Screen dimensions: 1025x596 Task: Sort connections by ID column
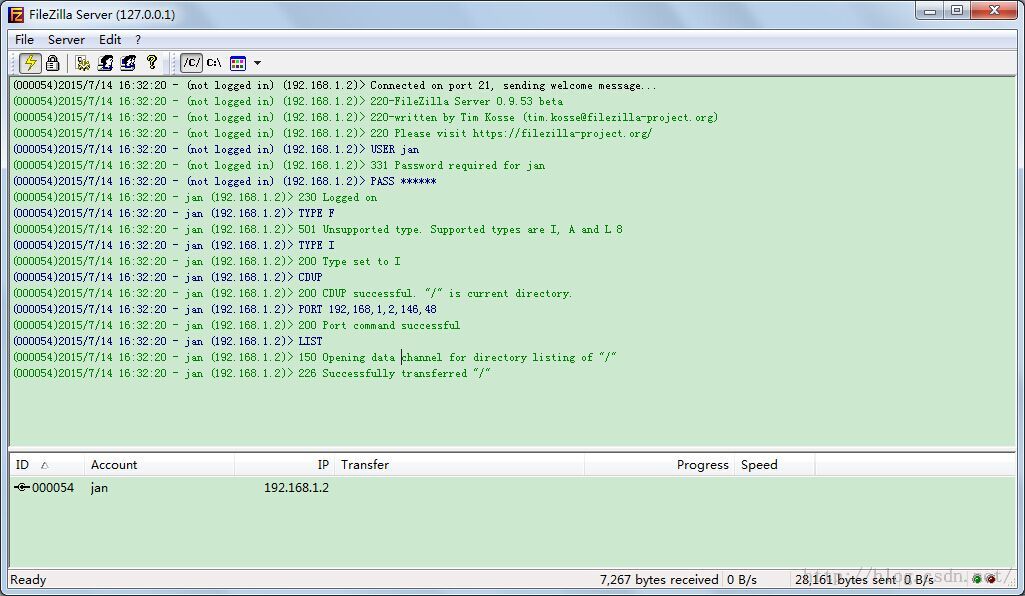pyautogui.click(x=46, y=465)
